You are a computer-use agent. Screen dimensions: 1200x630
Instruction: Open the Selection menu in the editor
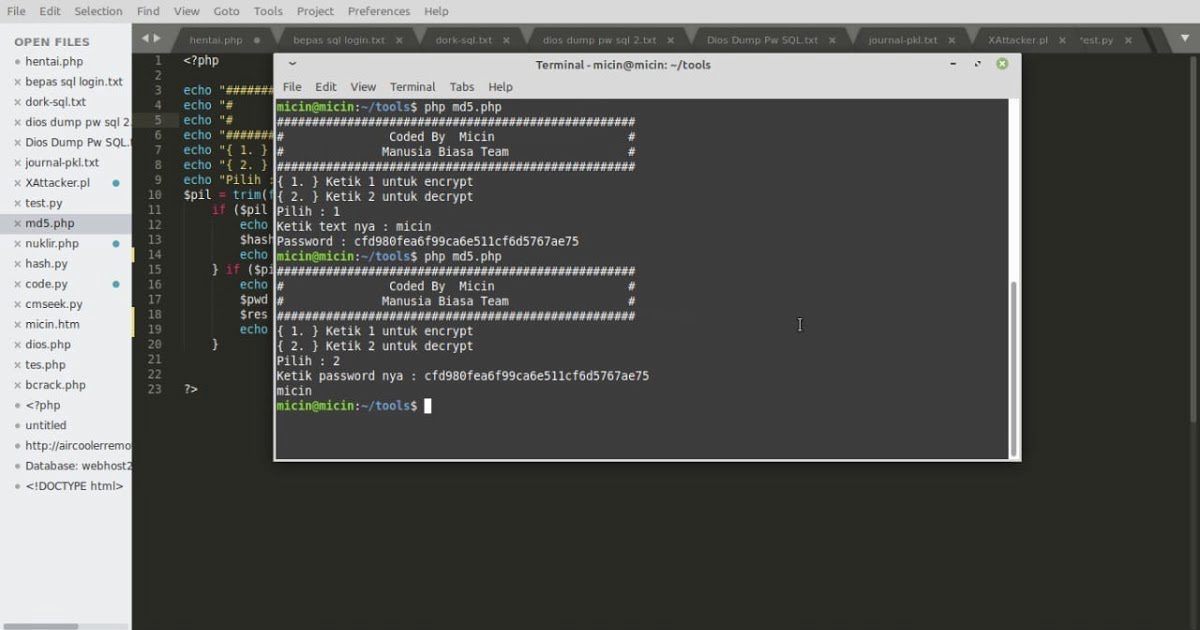tap(97, 11)
